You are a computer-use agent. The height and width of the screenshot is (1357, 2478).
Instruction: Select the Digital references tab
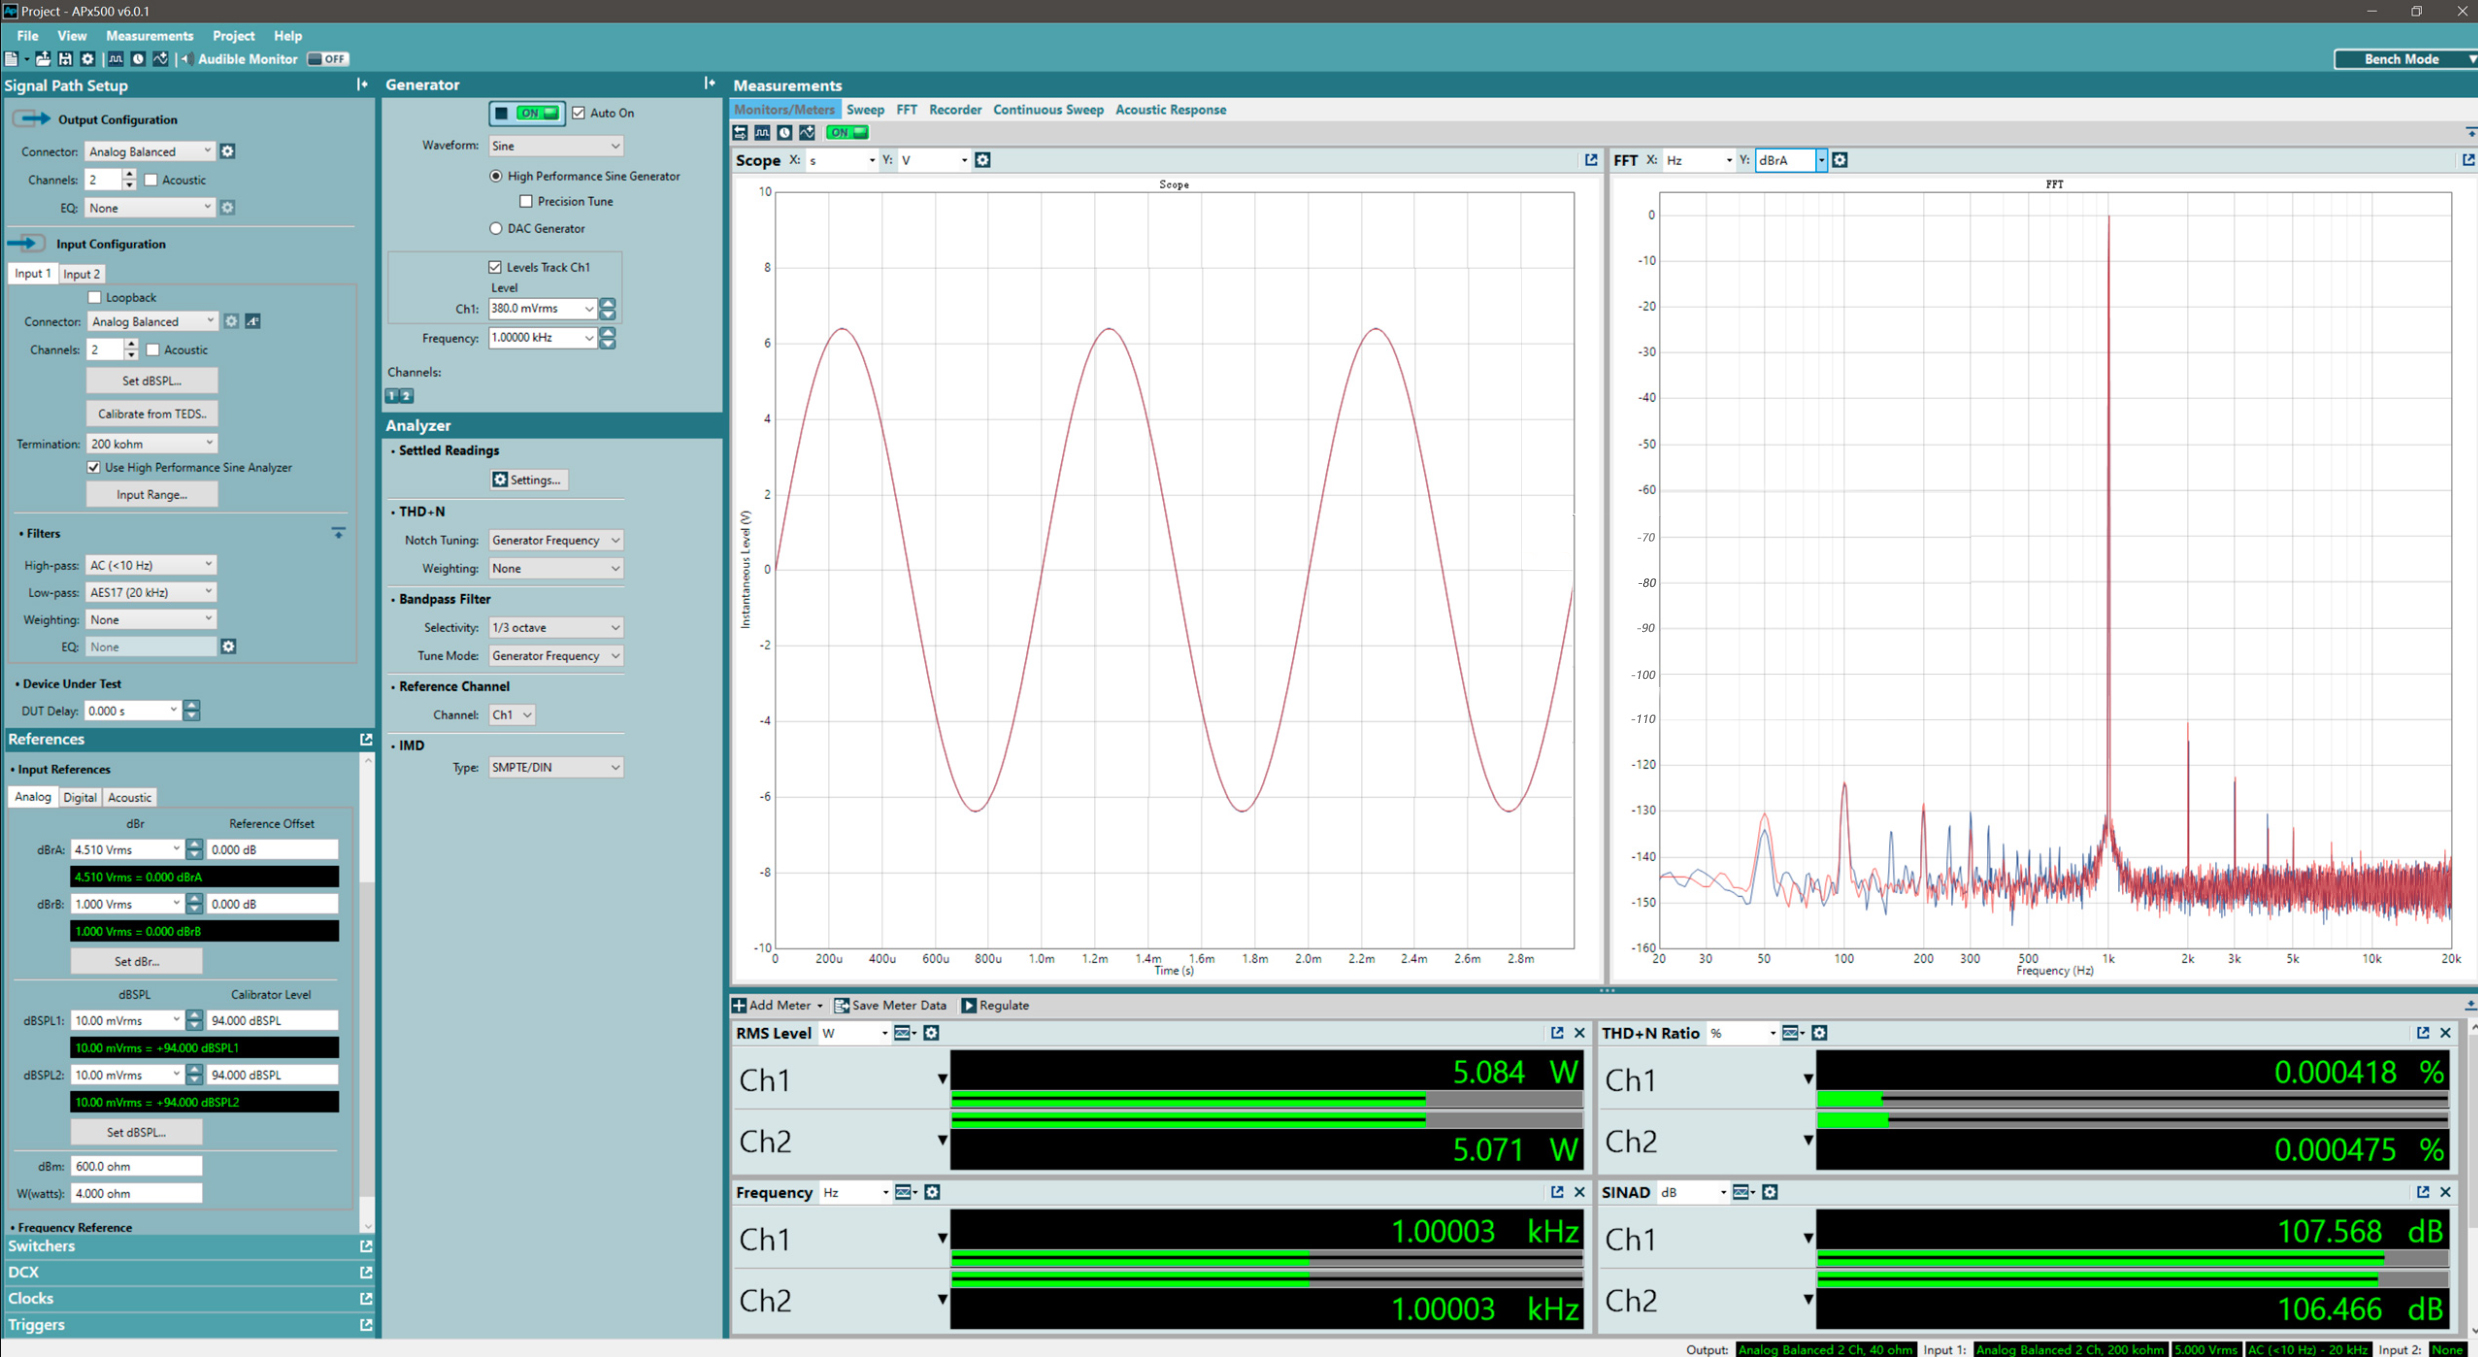coord(79,797)
